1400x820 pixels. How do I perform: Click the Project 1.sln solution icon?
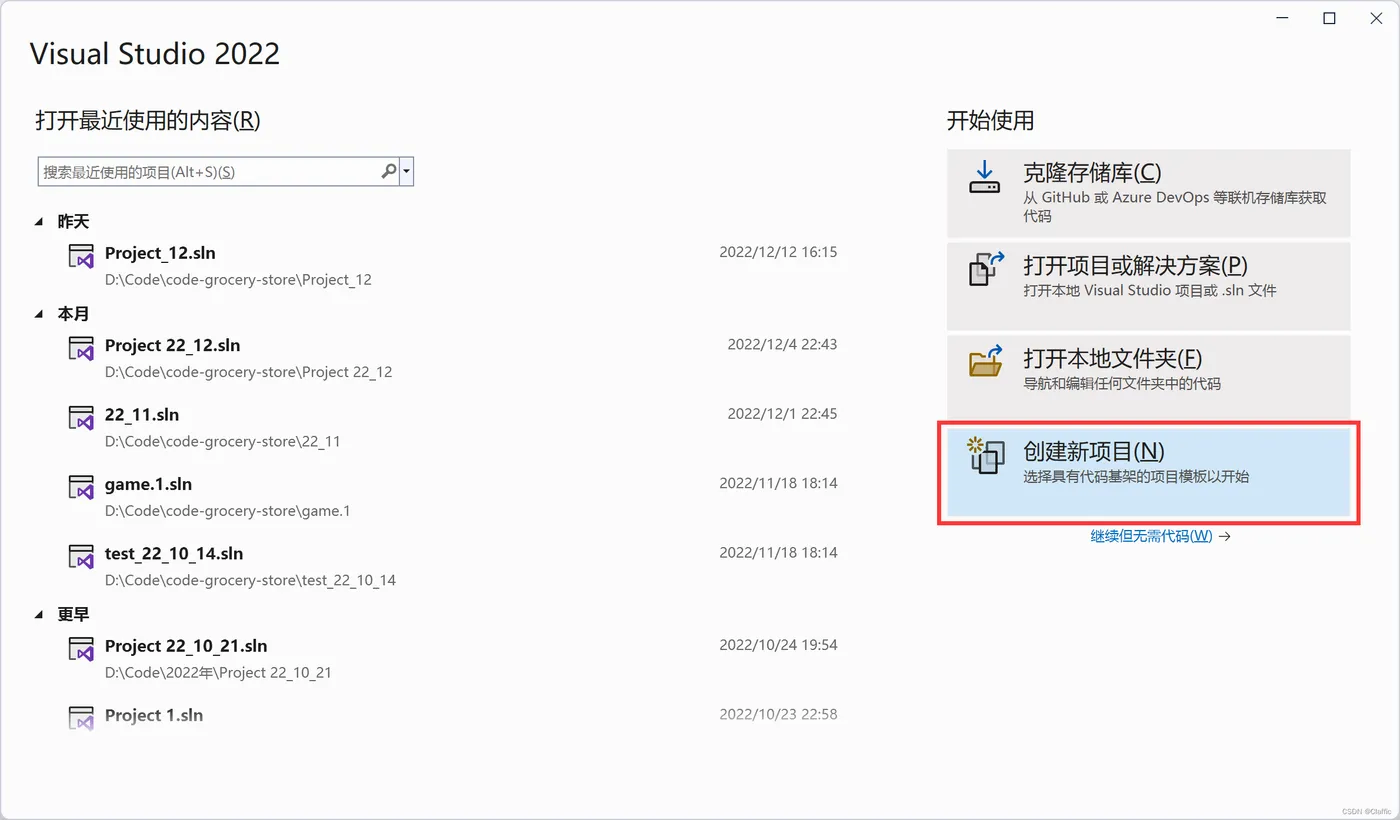81,718
